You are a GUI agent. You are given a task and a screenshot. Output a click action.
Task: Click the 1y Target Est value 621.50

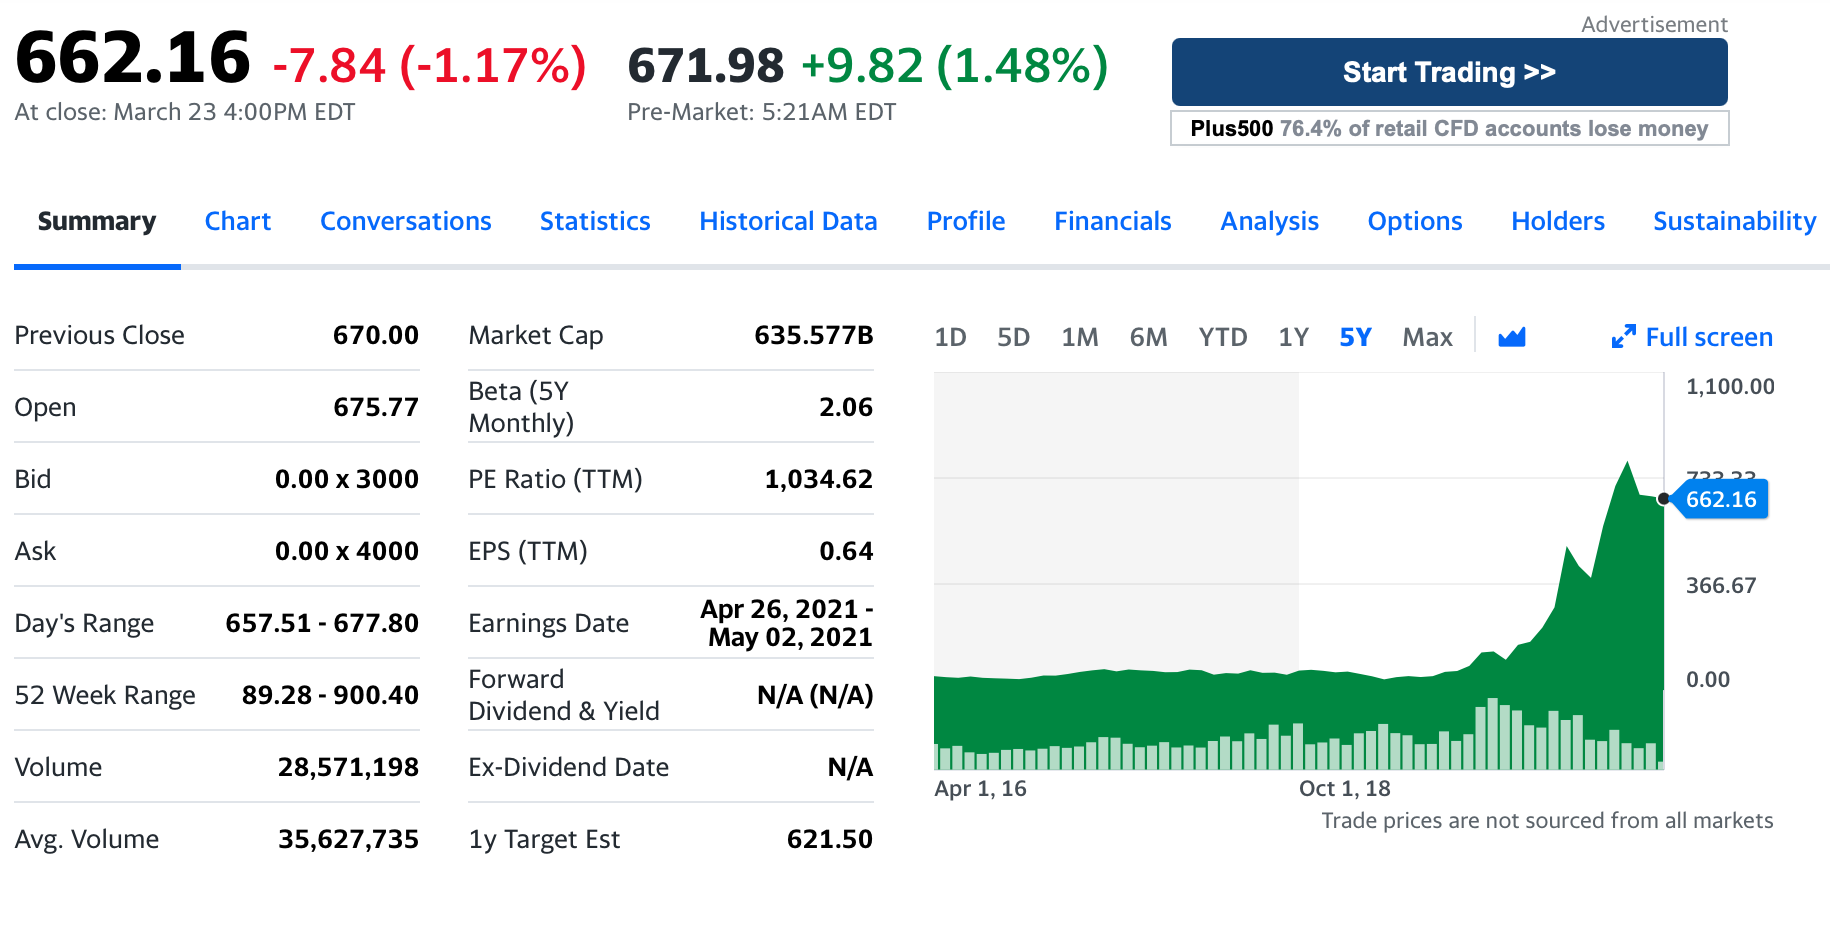pos(830,839)
